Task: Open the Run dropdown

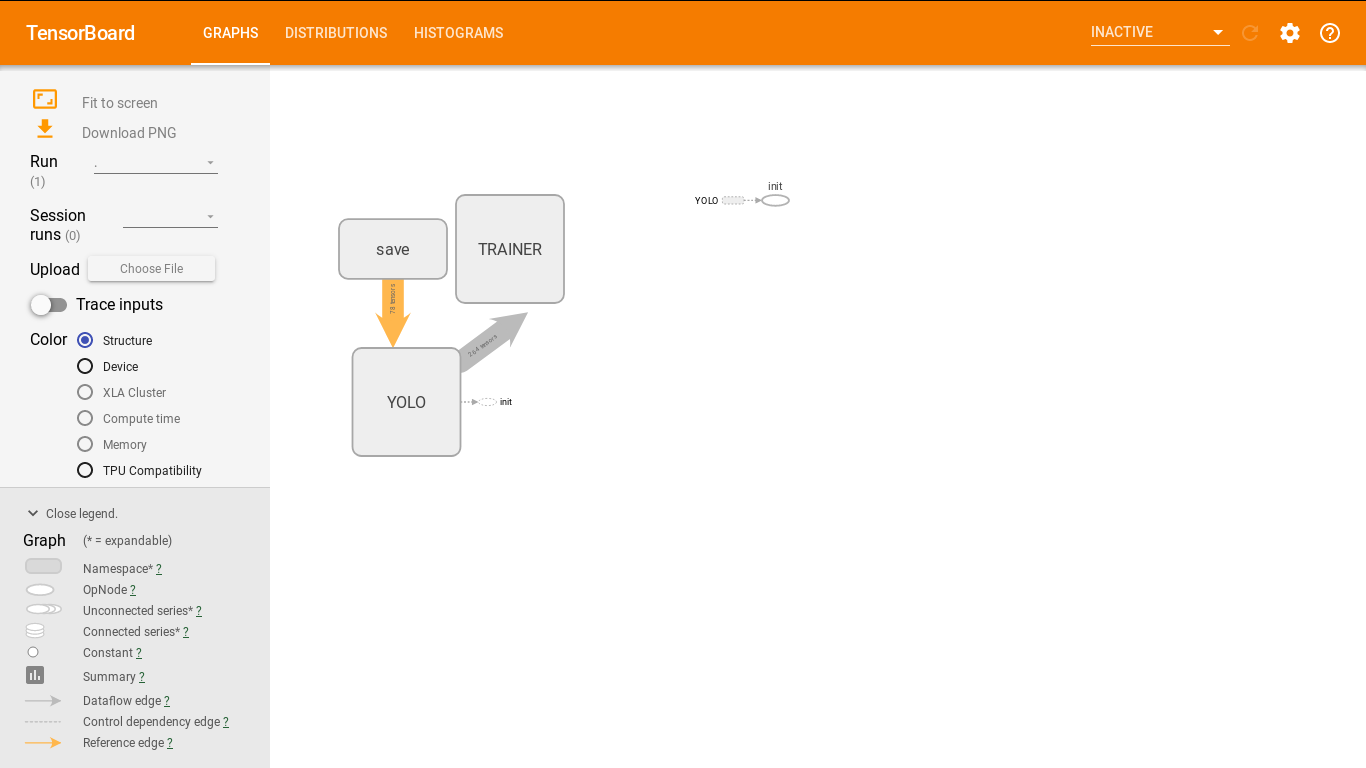Action: (x=156, y=162)
